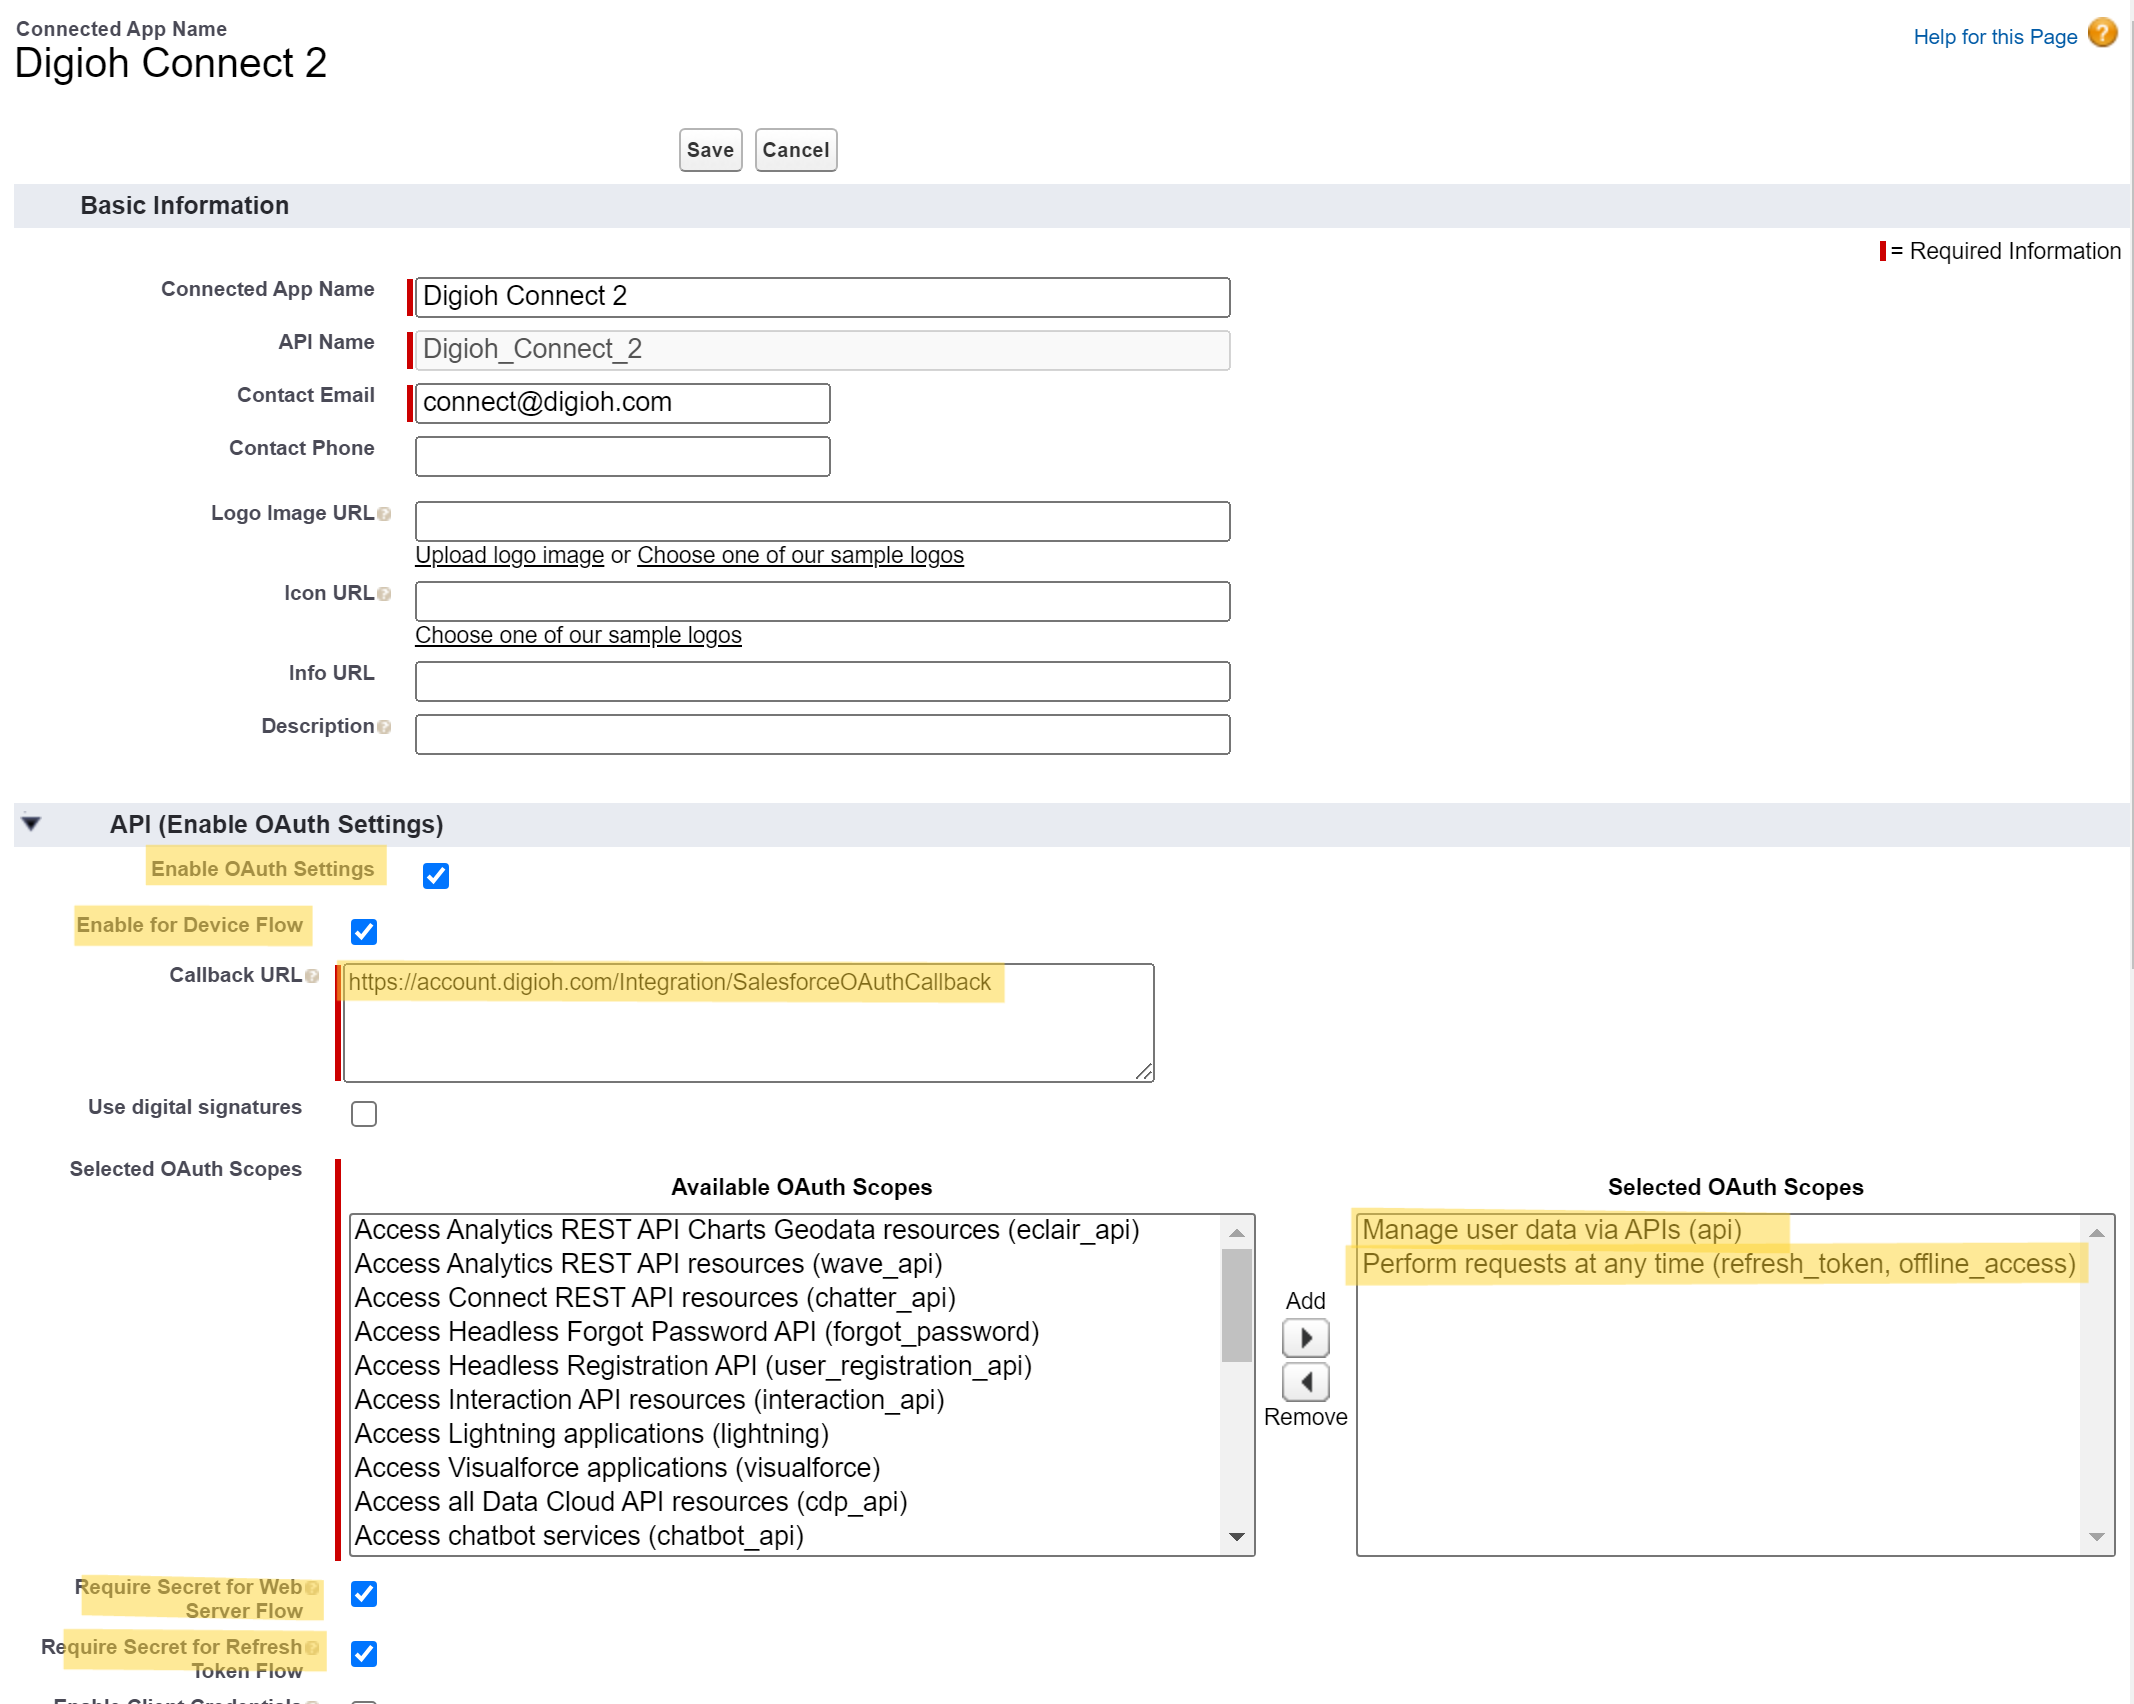The width and height of the screenshot is (2134, 1704).
Task: Open Help for this Page question mark icon
Action: click(x=2101, y=34)
